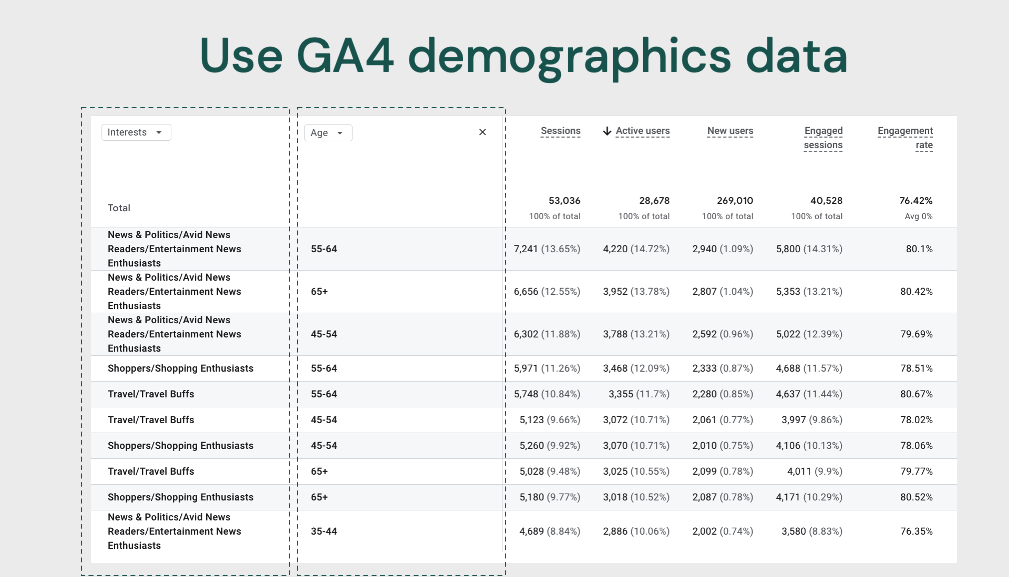The height and width of the screenshot is (577, 1009).
Task: Select new users cell 2,002 (0.74%)
Action: [723, 531]
